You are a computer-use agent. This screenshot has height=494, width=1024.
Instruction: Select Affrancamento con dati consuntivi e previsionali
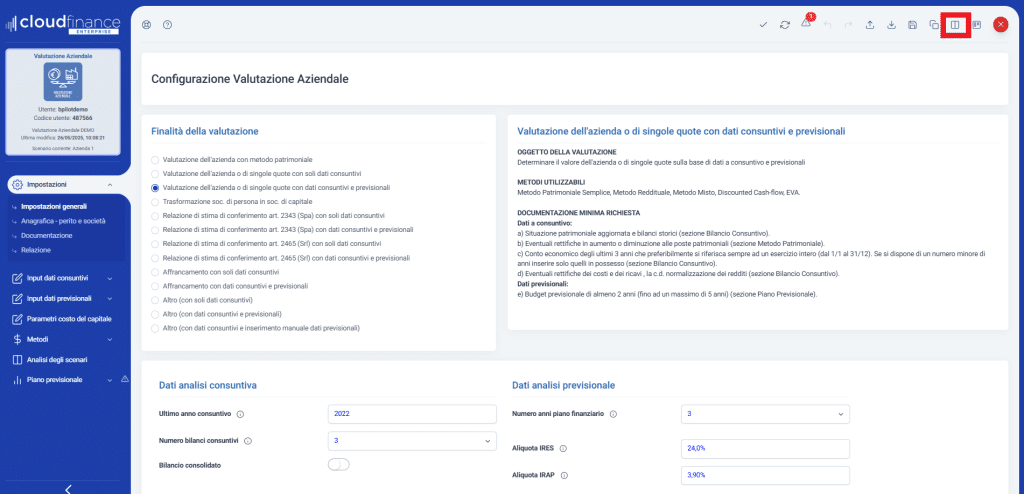155,286
